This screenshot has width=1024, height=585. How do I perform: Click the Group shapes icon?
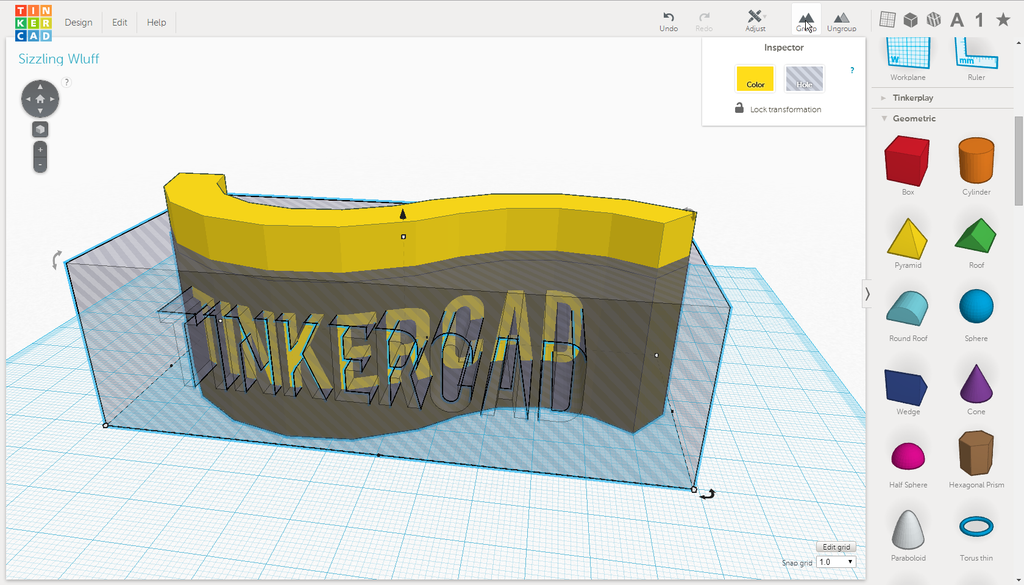tap(806, 19)
